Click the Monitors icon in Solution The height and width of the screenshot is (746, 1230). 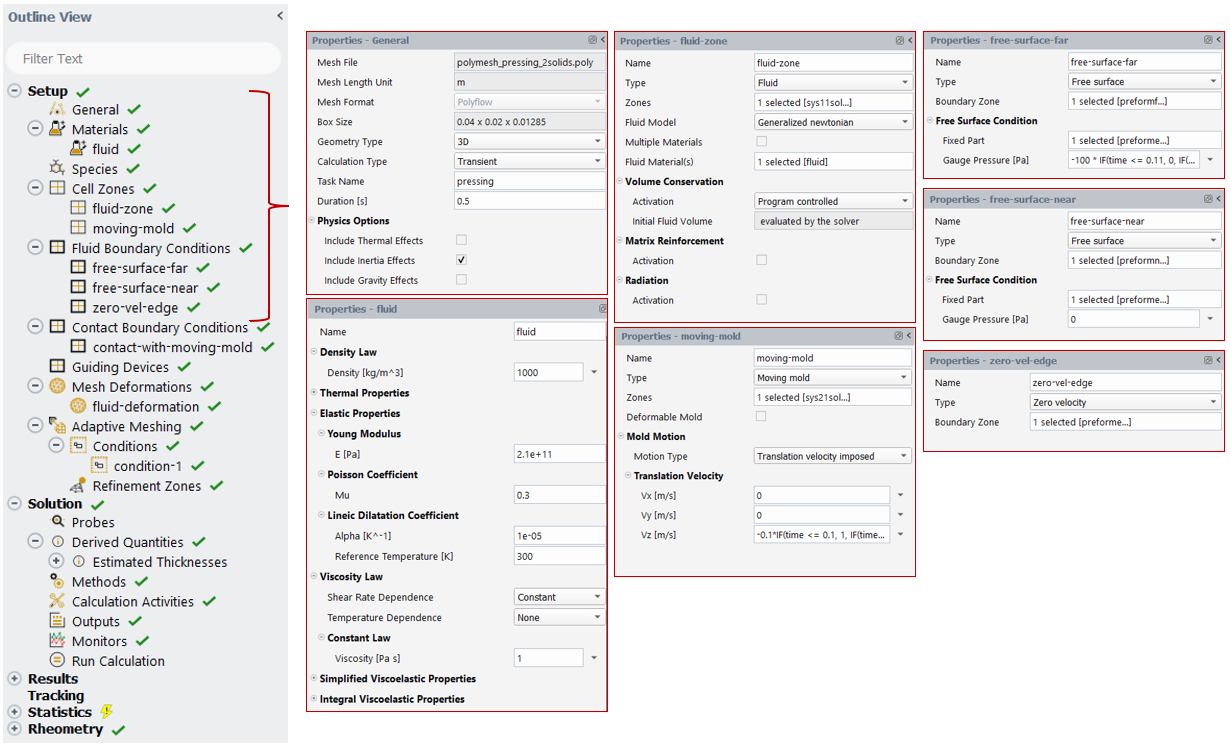(x=57, y=641)
